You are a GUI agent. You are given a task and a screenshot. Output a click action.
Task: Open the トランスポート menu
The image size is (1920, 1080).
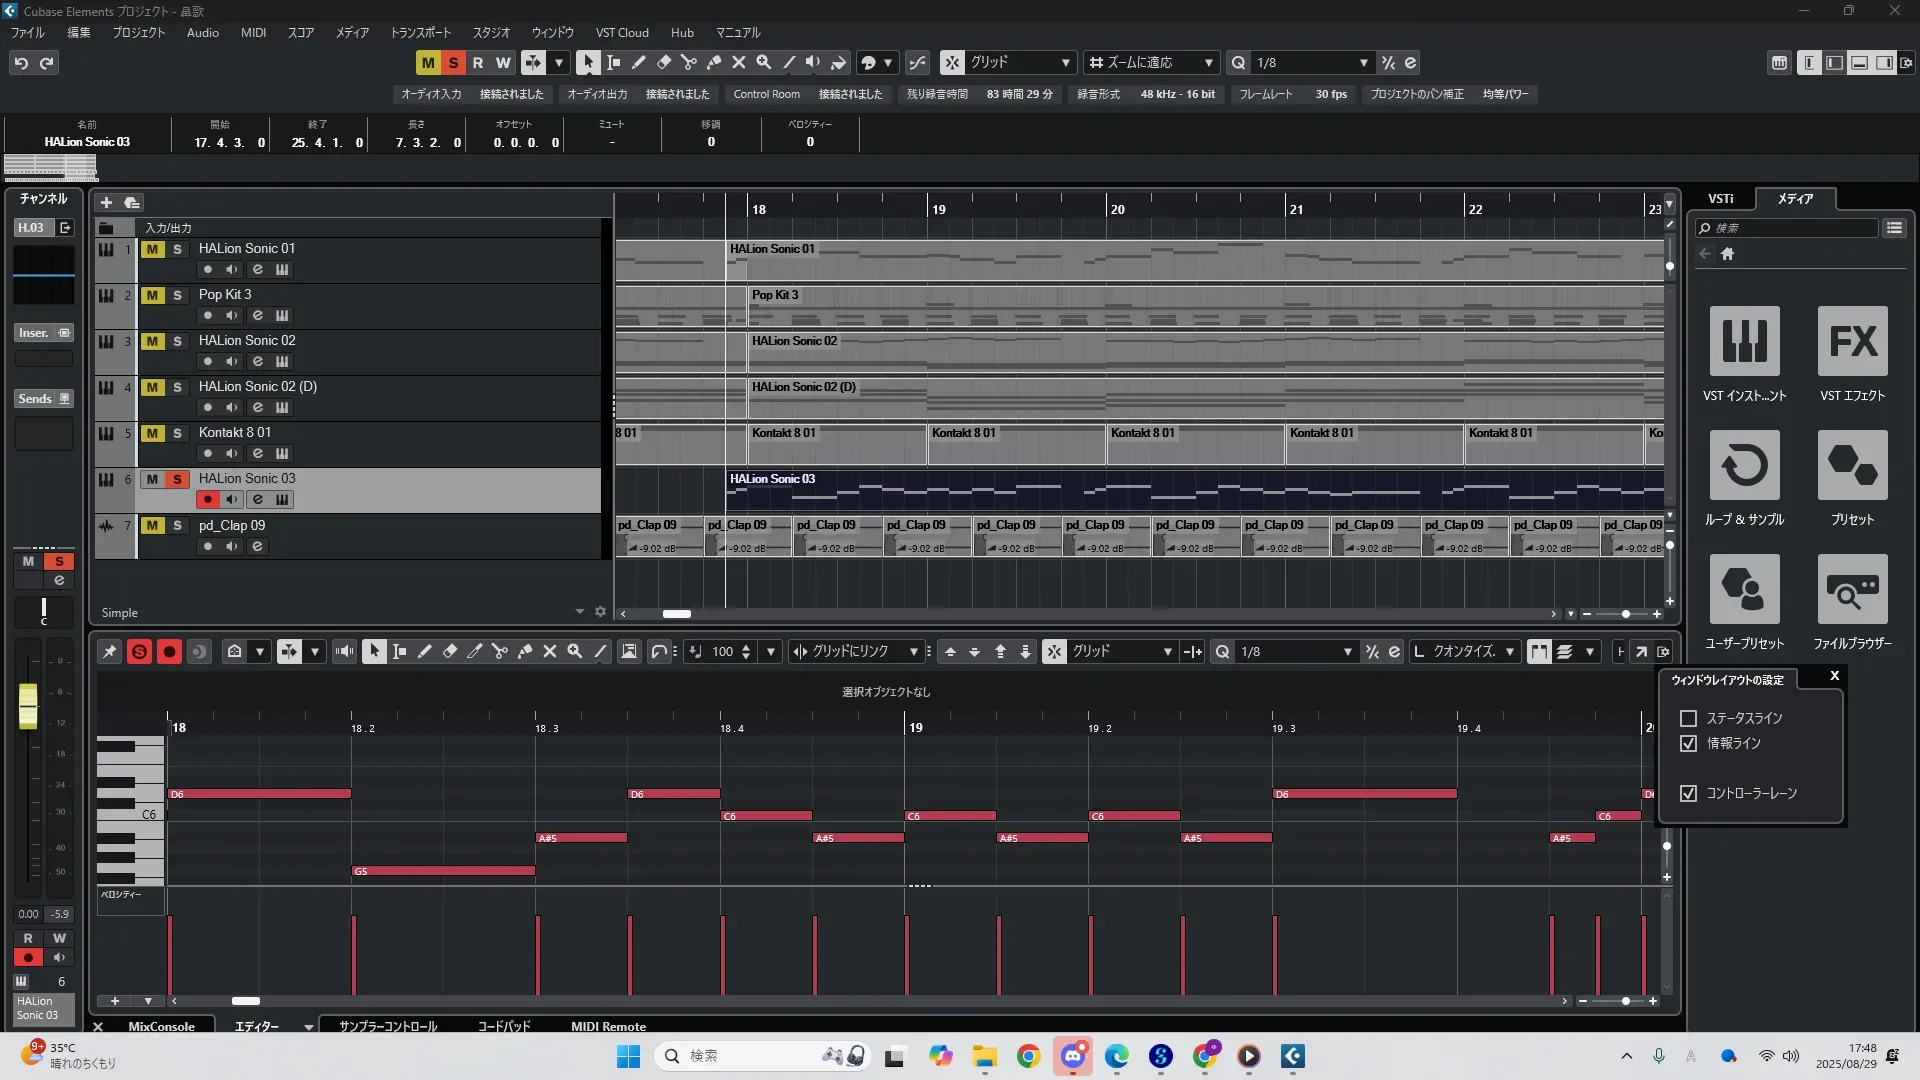click(x=420, y=32)
